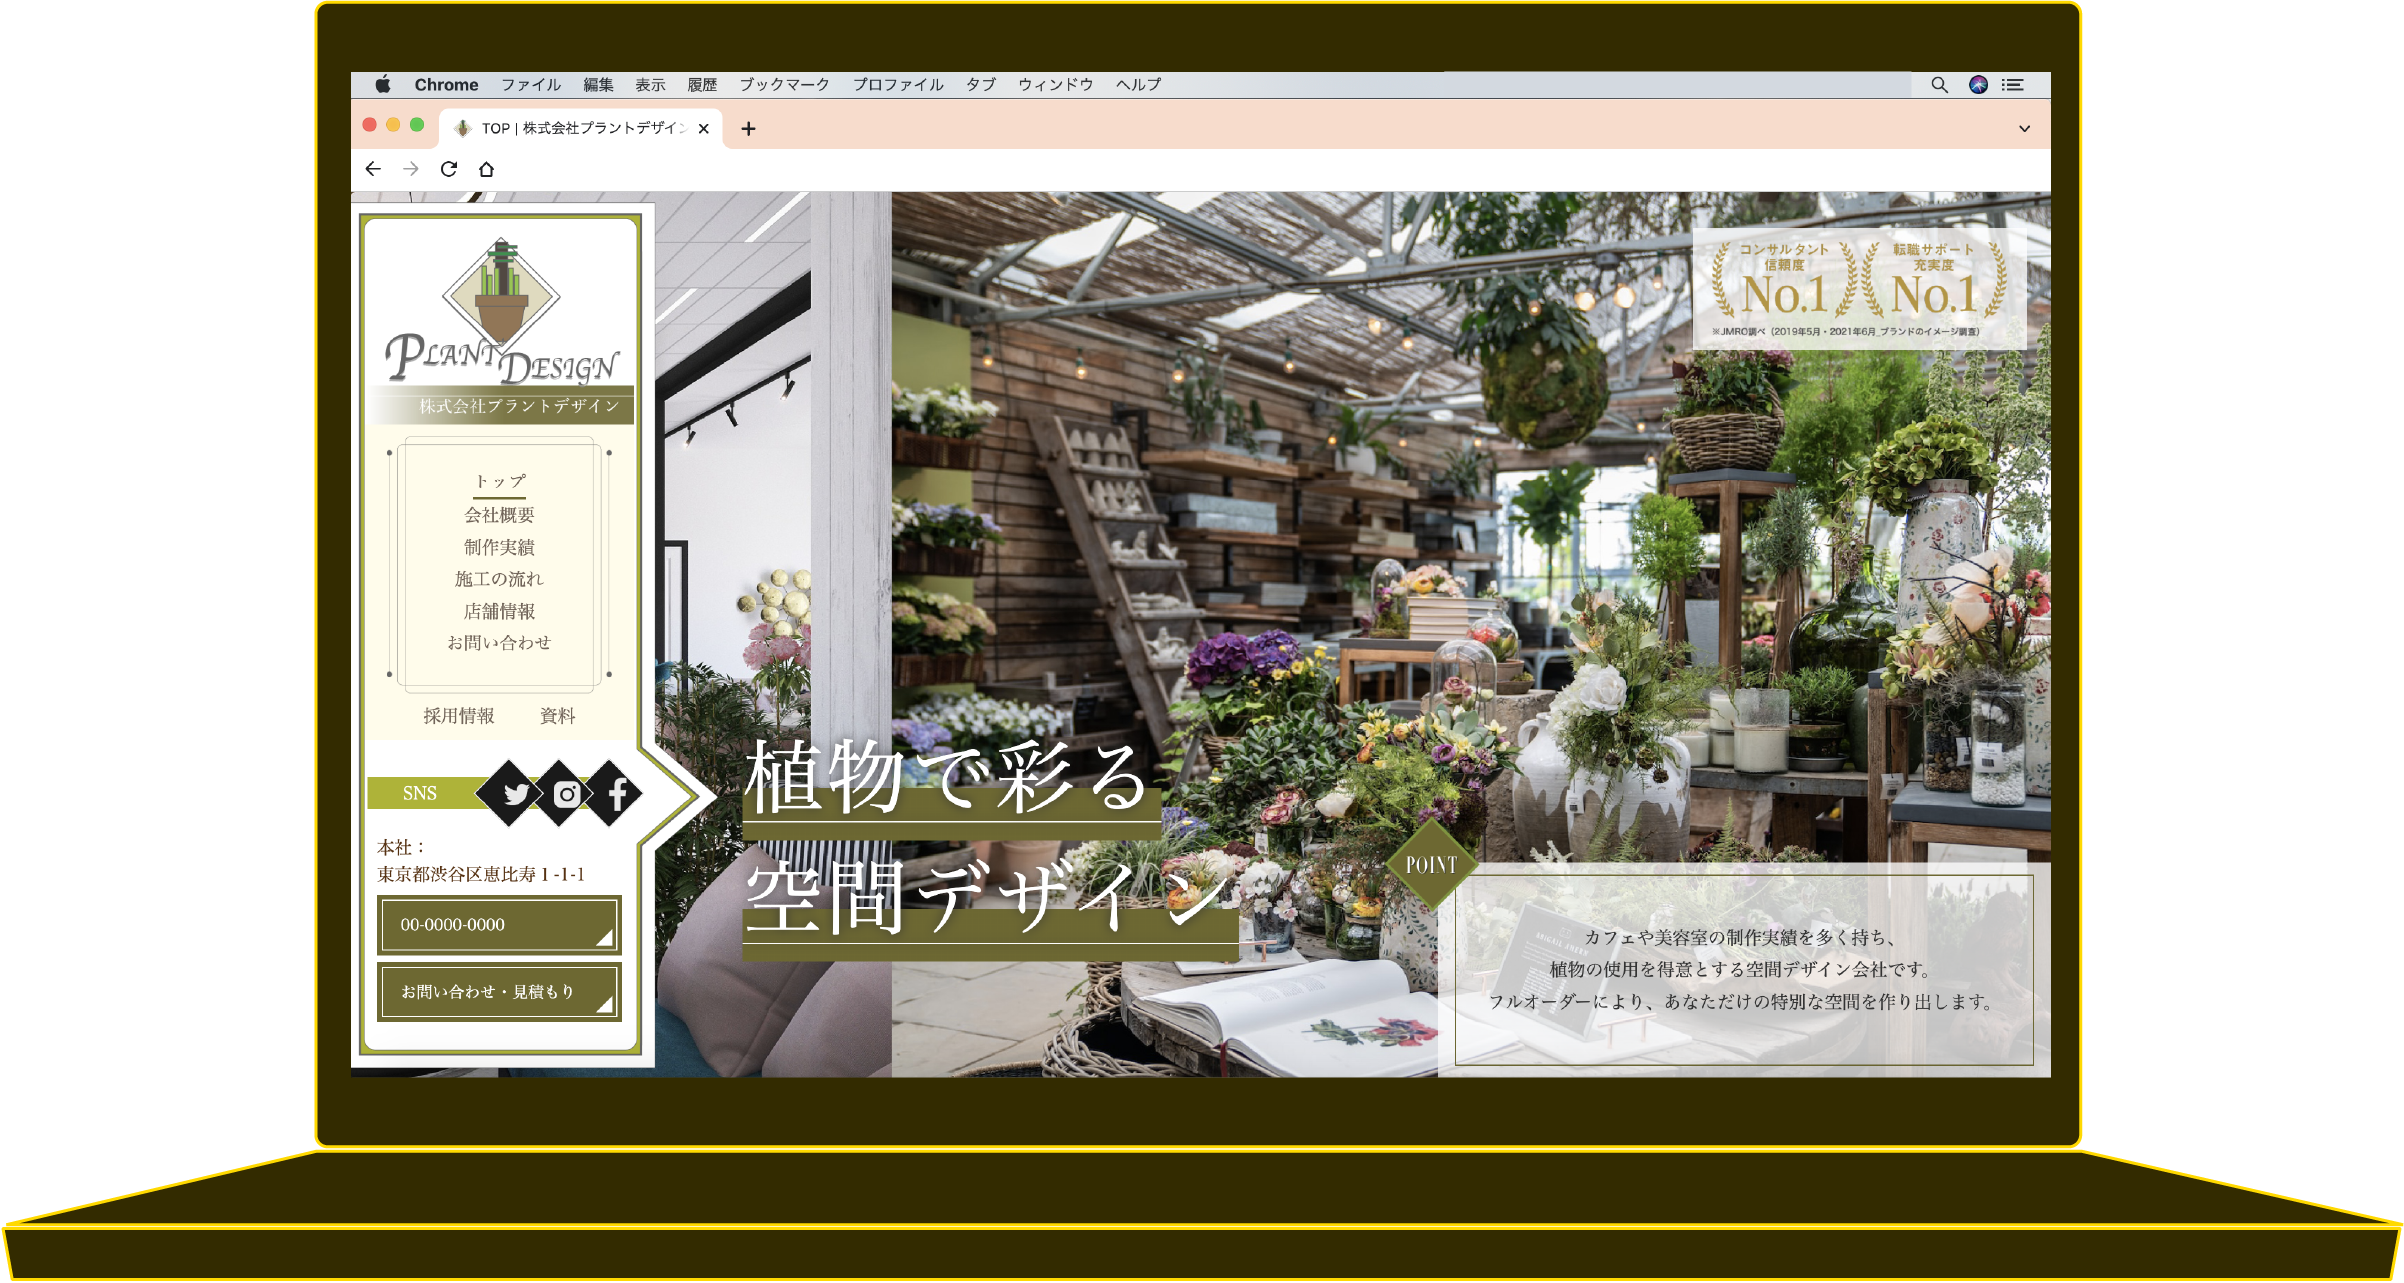Viewport: 2404px width, 1283px height.
Task: Open Spotlight search in menu bar
Action: 1939,85
